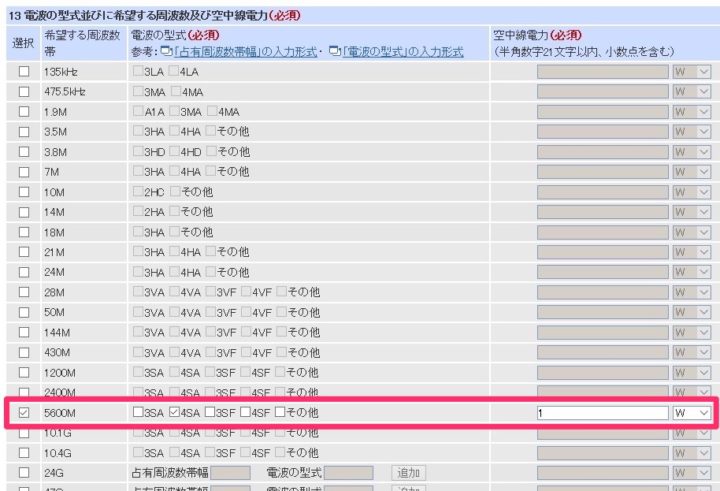Enable 4VF emission type in 144M row
The image size is (720, 491).
[x=248, y=331]
